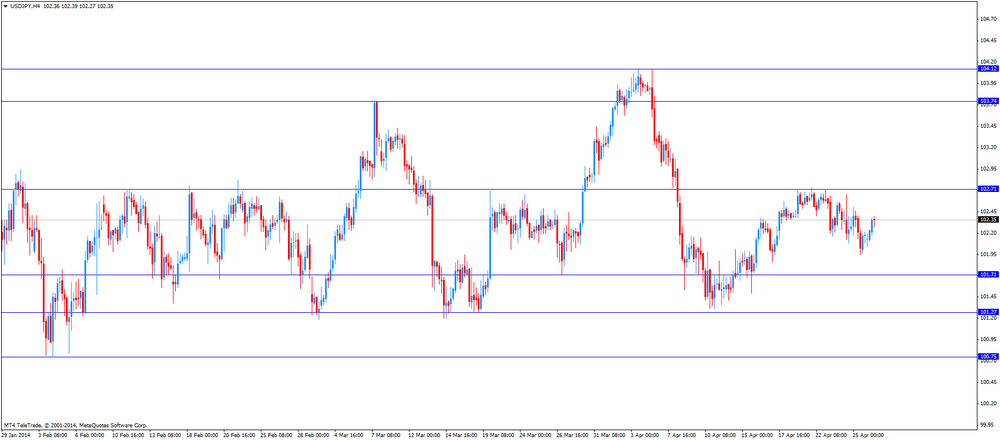Click the USDJPY,H4 chart title text
The height and width of the screenshot is (440, 1000).
(26, 5)
